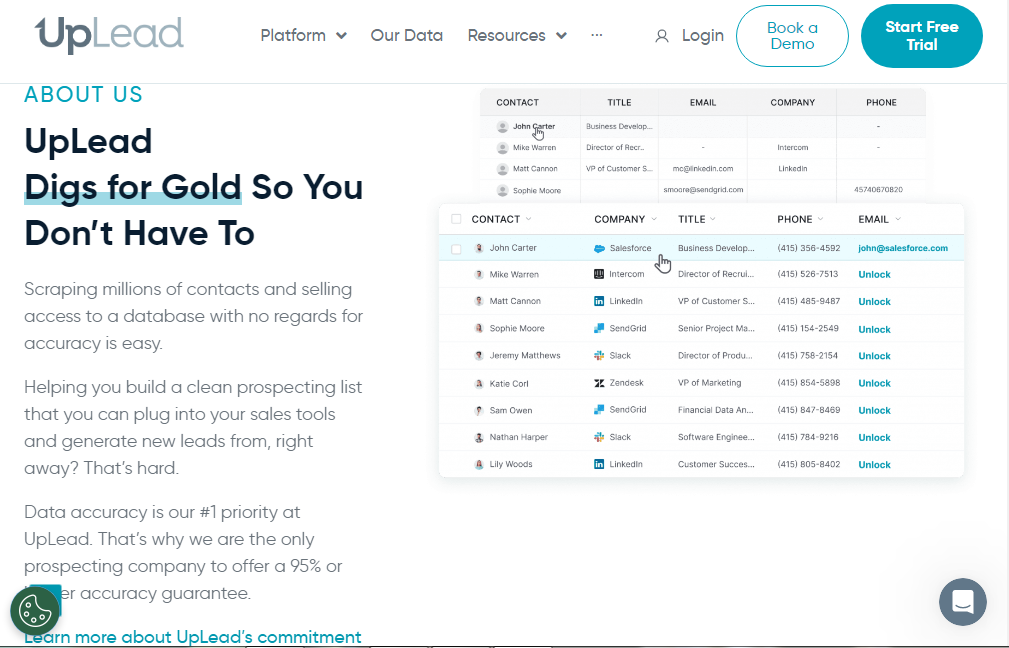1009x648 pixels.
Task: Click 'VP of Marketing' title cell
Action: coord(709,383)
